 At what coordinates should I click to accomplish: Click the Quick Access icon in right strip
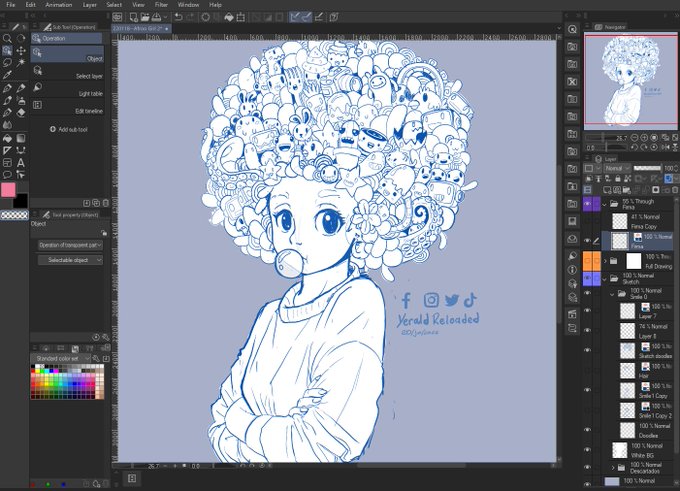click(x=572, y=29)
